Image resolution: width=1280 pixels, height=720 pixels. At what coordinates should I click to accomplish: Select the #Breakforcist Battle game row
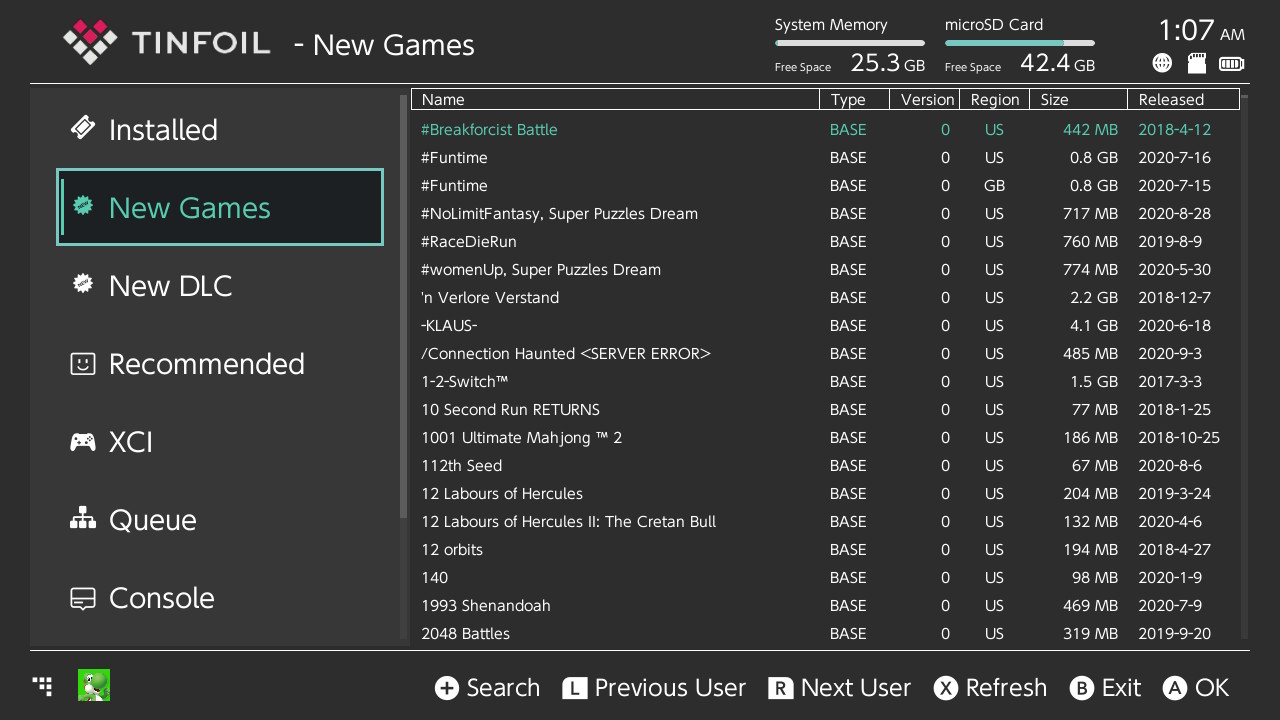point(826,129)
